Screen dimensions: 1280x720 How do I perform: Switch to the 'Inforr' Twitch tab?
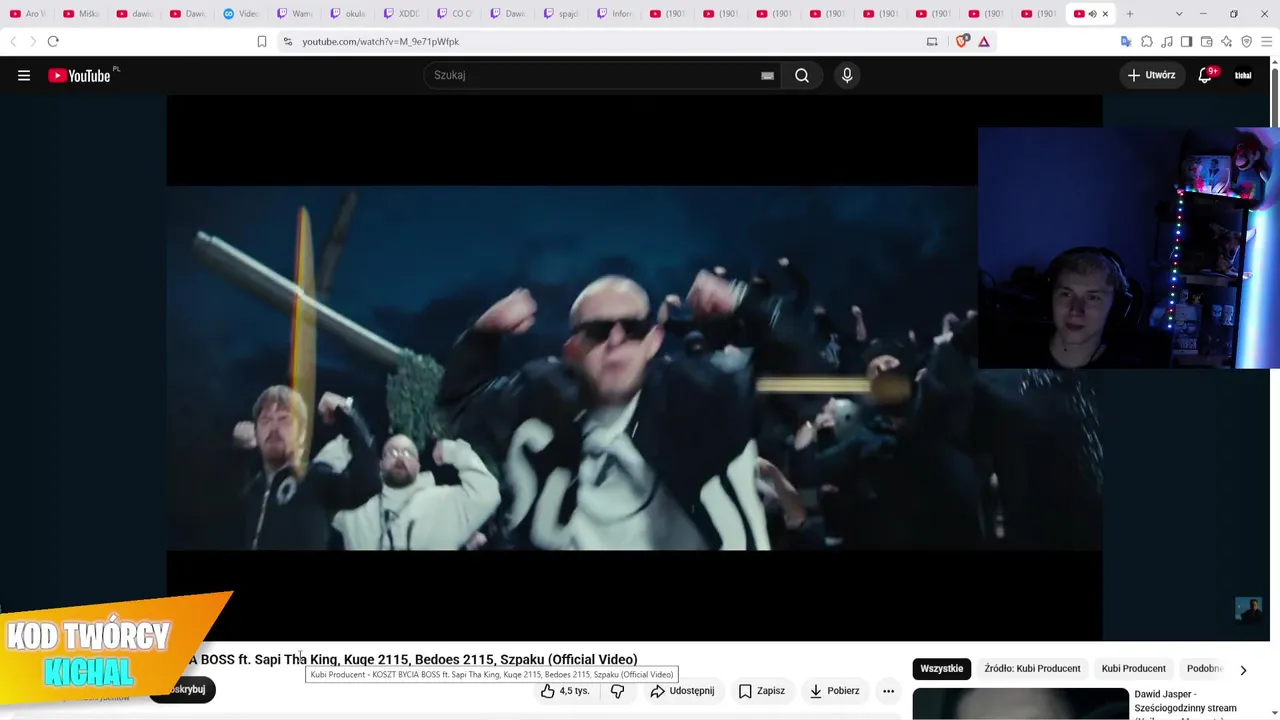(616, 14)
